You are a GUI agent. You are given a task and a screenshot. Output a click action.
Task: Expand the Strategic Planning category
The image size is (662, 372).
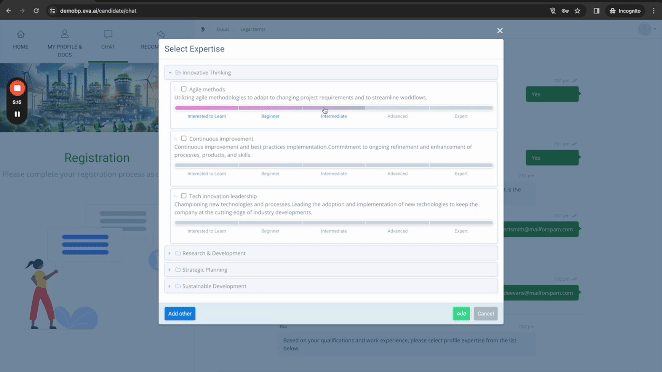click(x=331, y=270)
